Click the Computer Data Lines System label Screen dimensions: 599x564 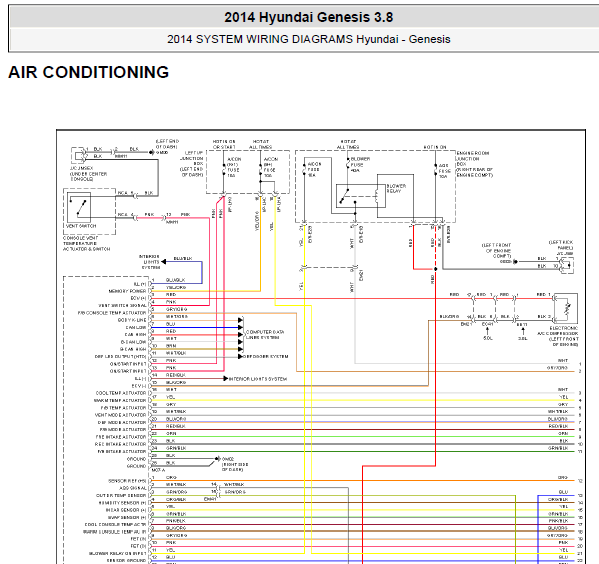pos(265,335)
